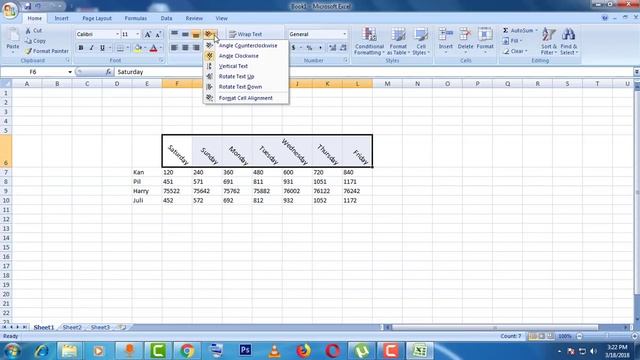
Task: Open the Fill dropdown
Action: click(512, 41)
